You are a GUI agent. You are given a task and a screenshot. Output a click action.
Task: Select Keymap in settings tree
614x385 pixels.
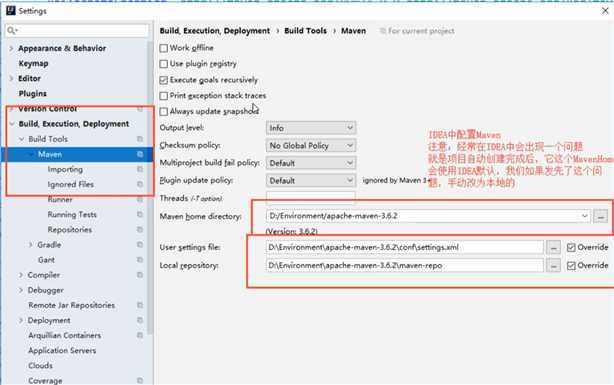pyautogui.click(x=33, y=63)
